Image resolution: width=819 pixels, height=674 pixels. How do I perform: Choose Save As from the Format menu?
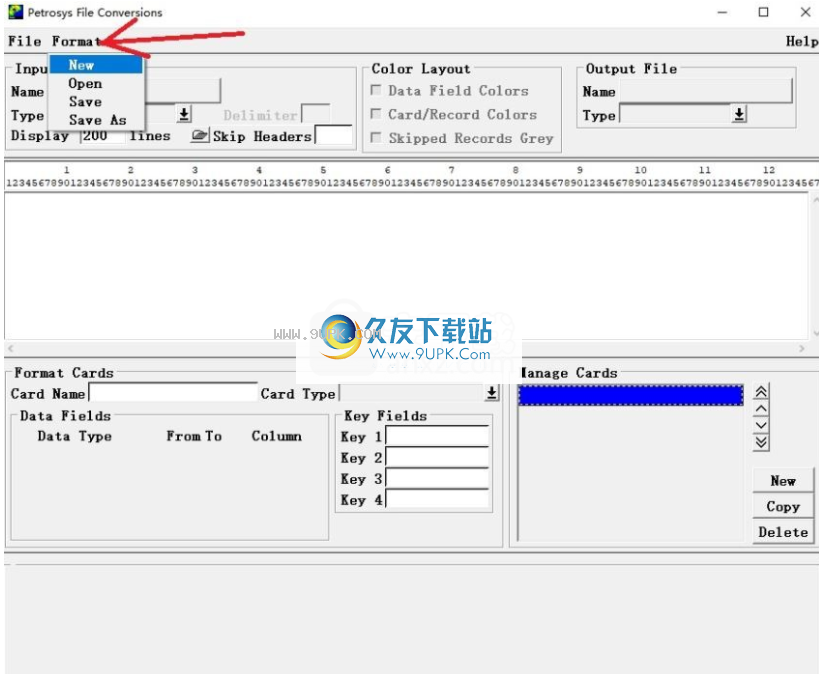(96, 120)
